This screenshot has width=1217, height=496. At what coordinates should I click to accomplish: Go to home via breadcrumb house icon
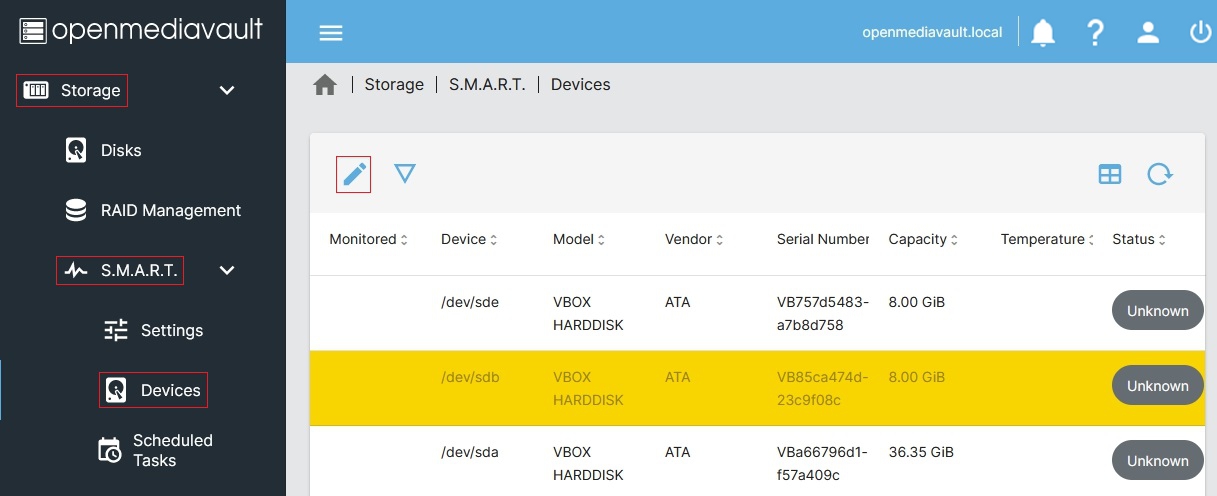tap(325, 85)
